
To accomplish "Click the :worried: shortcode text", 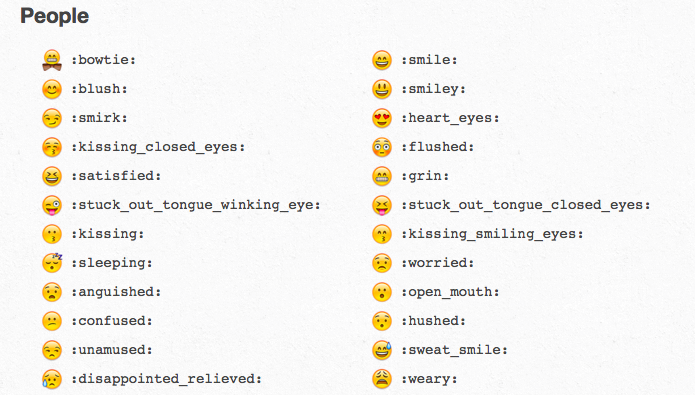I will [437, 263].
